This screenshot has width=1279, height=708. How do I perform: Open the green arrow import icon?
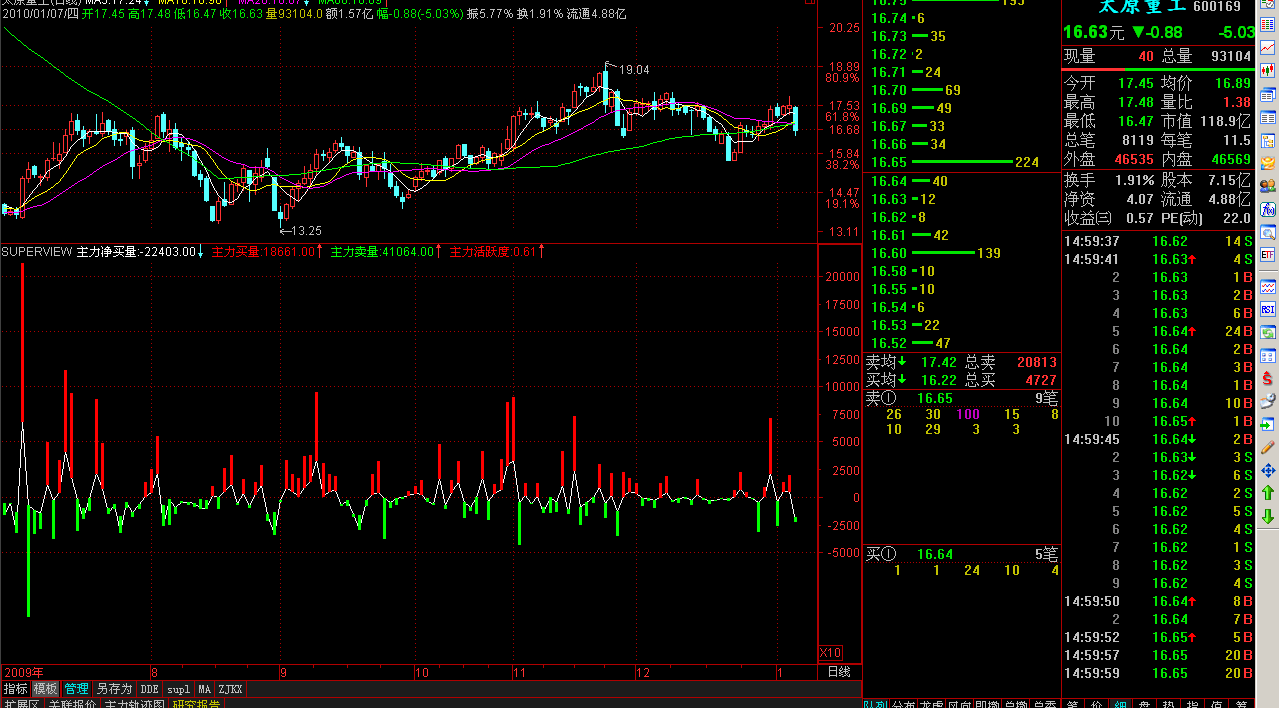tap(1268, 424)
